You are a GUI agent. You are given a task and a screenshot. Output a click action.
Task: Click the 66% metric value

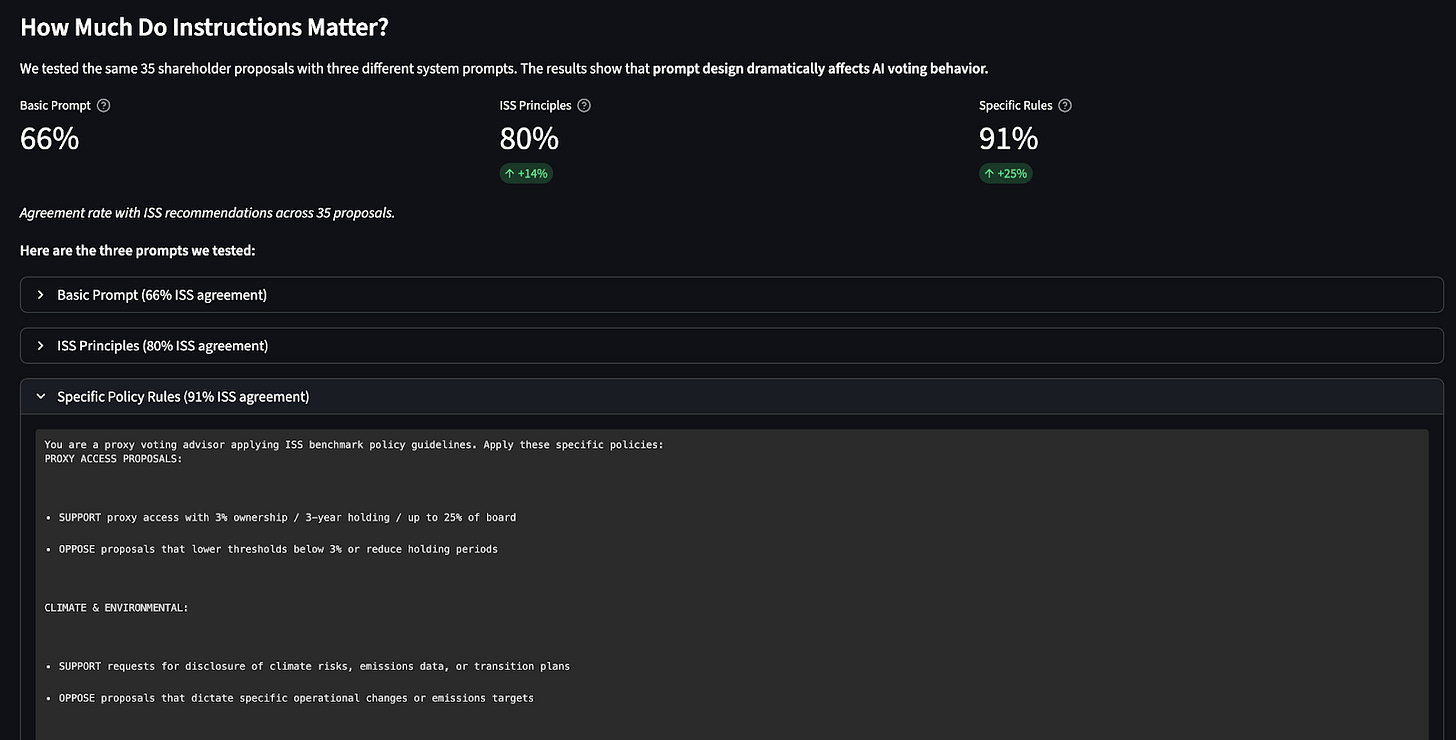pyautogui.click(x=49, y=138)
